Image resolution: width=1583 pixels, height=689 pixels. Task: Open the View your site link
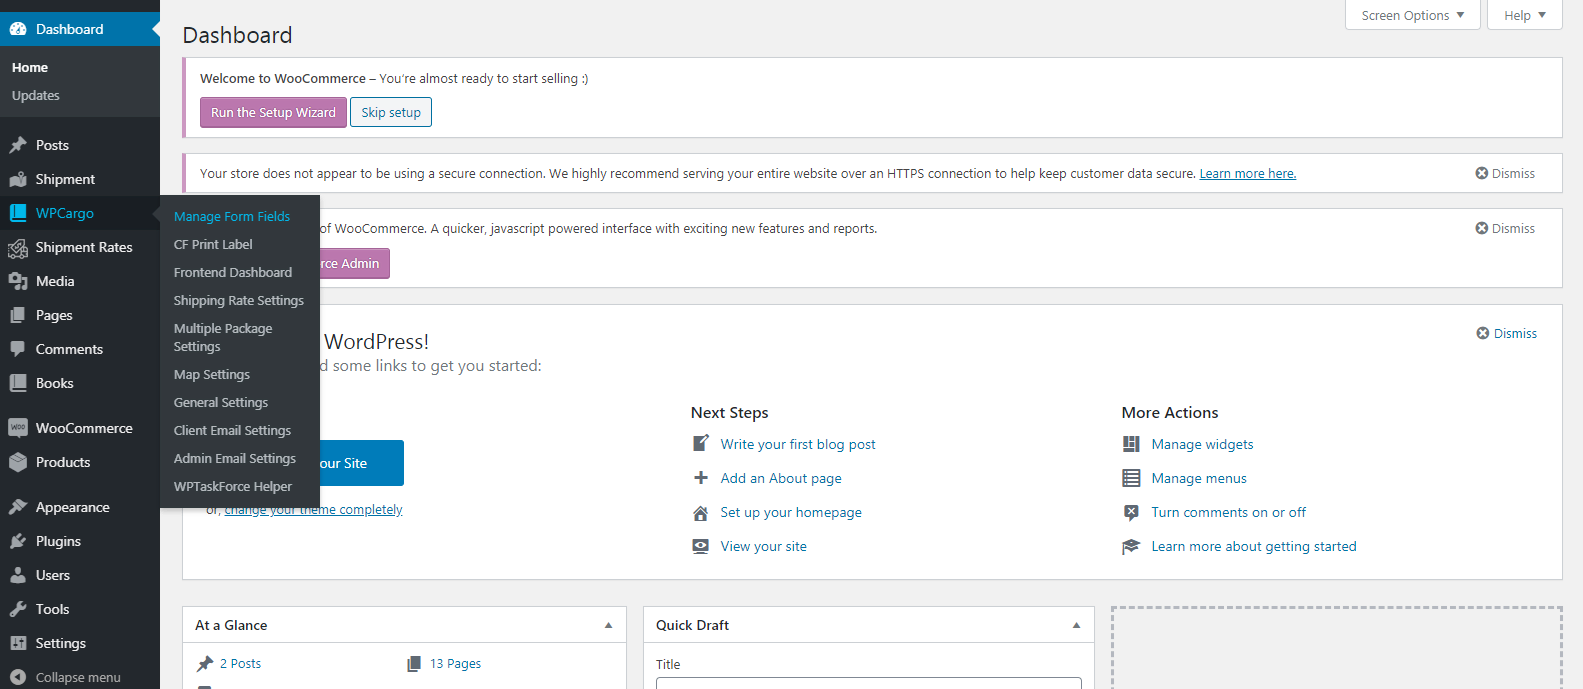(764, 546)
